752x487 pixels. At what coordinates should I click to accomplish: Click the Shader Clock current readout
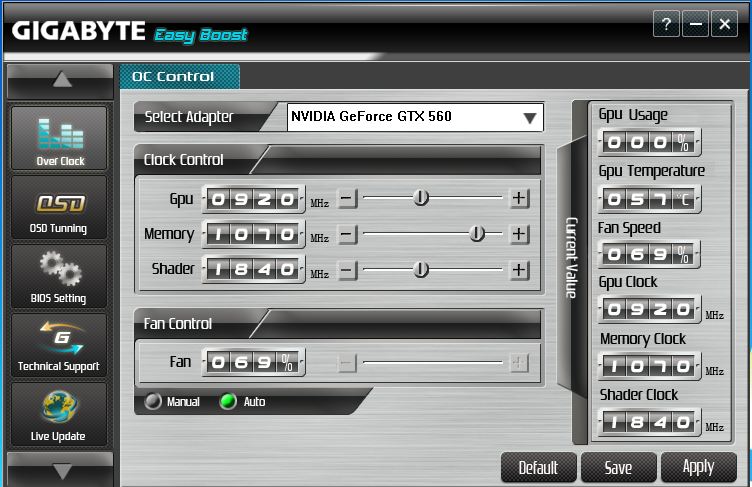tap(650, 423)
